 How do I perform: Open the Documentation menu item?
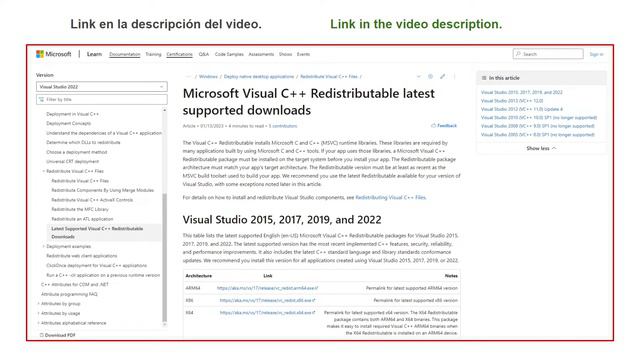point(124,54)
